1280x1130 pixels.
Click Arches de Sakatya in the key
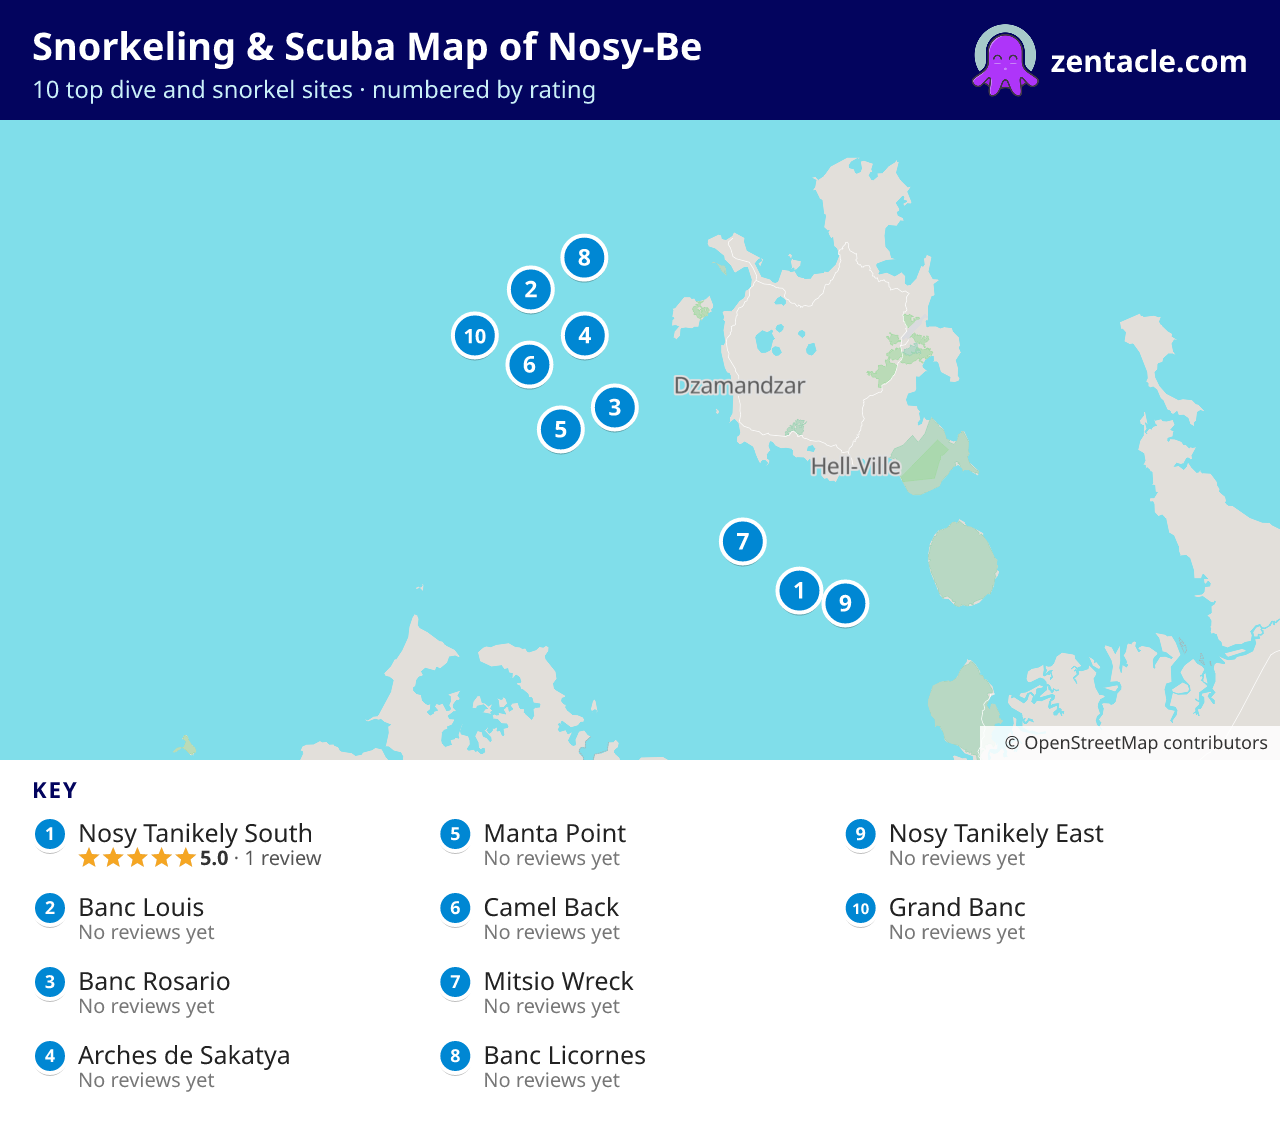click(184, 1055)
